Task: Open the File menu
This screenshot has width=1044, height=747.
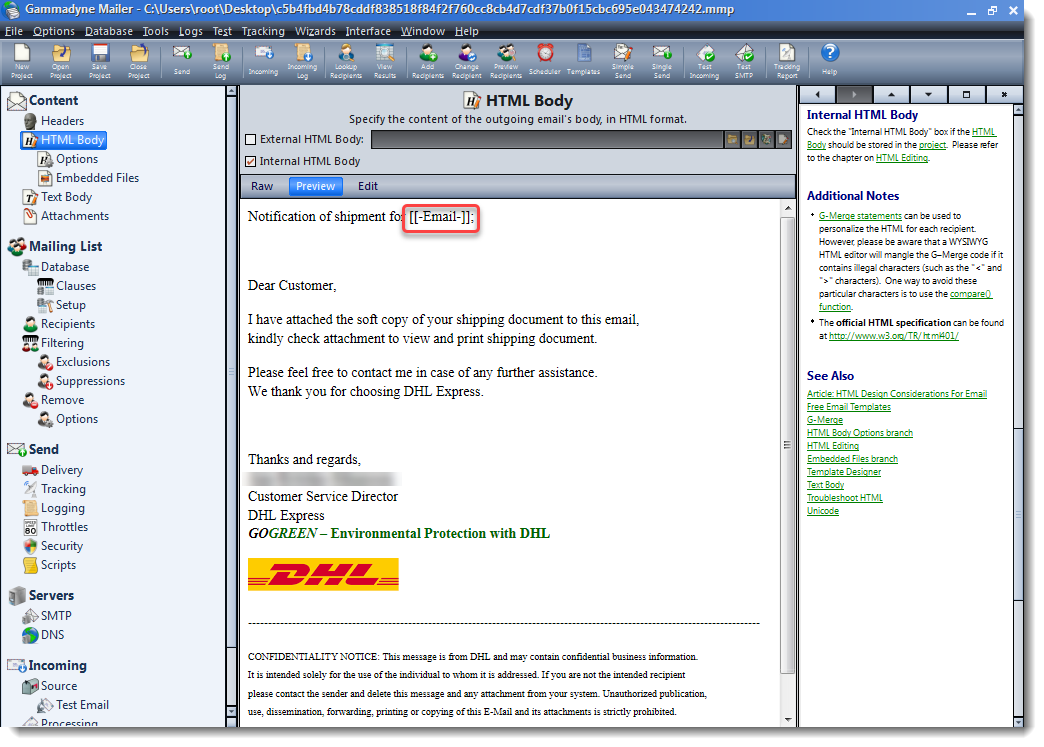Action: coord(13,31)
